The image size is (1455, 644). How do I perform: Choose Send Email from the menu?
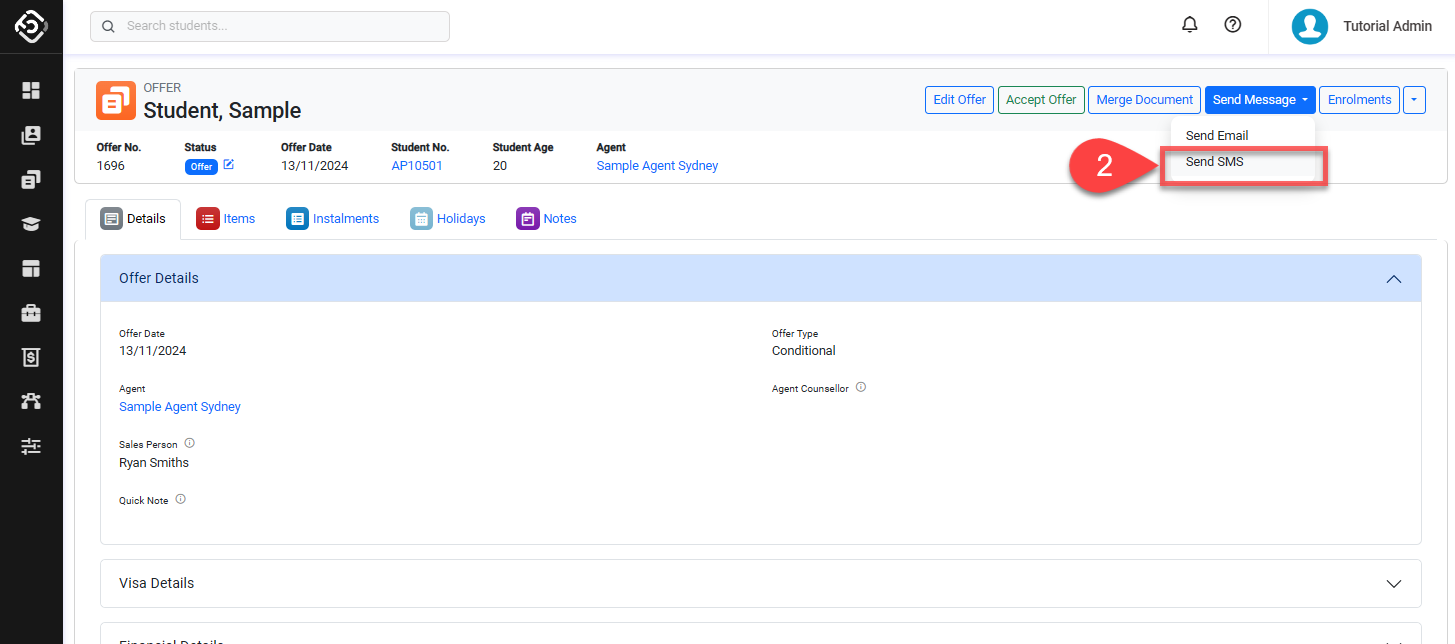[x=1216, y=135]
